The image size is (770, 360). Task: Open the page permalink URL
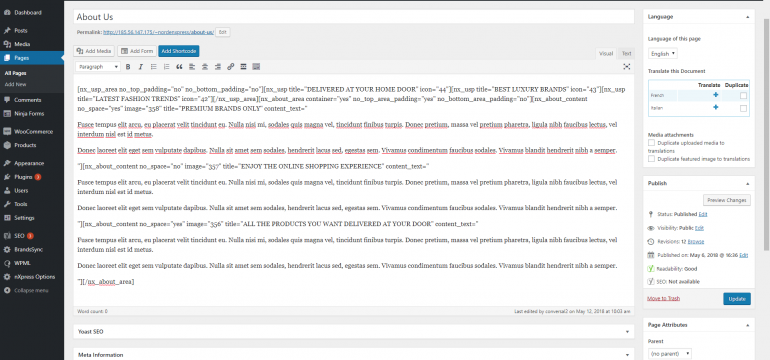(159, 32)
